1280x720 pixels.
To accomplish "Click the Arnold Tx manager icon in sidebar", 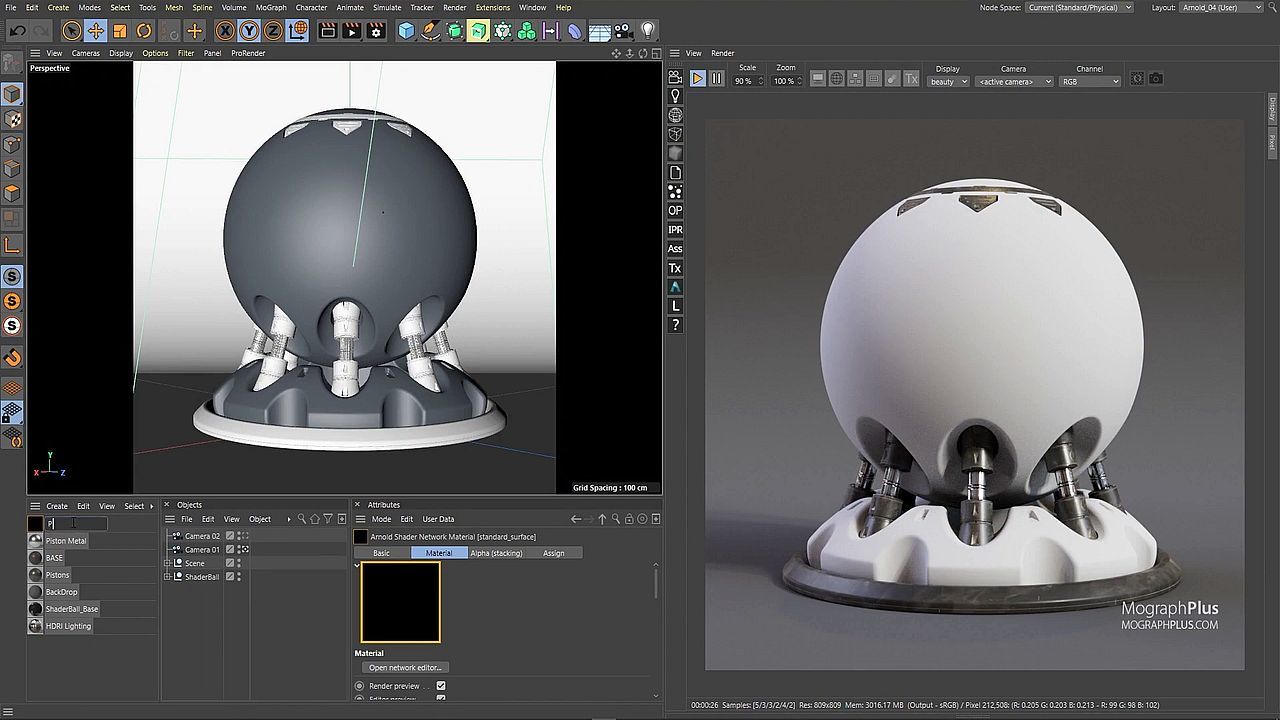I will coord(675,268).
